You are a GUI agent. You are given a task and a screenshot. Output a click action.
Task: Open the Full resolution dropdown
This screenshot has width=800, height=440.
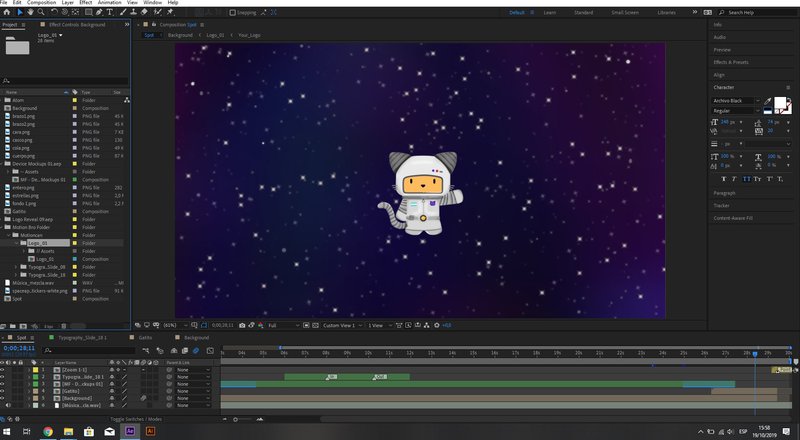pos(284,325)
